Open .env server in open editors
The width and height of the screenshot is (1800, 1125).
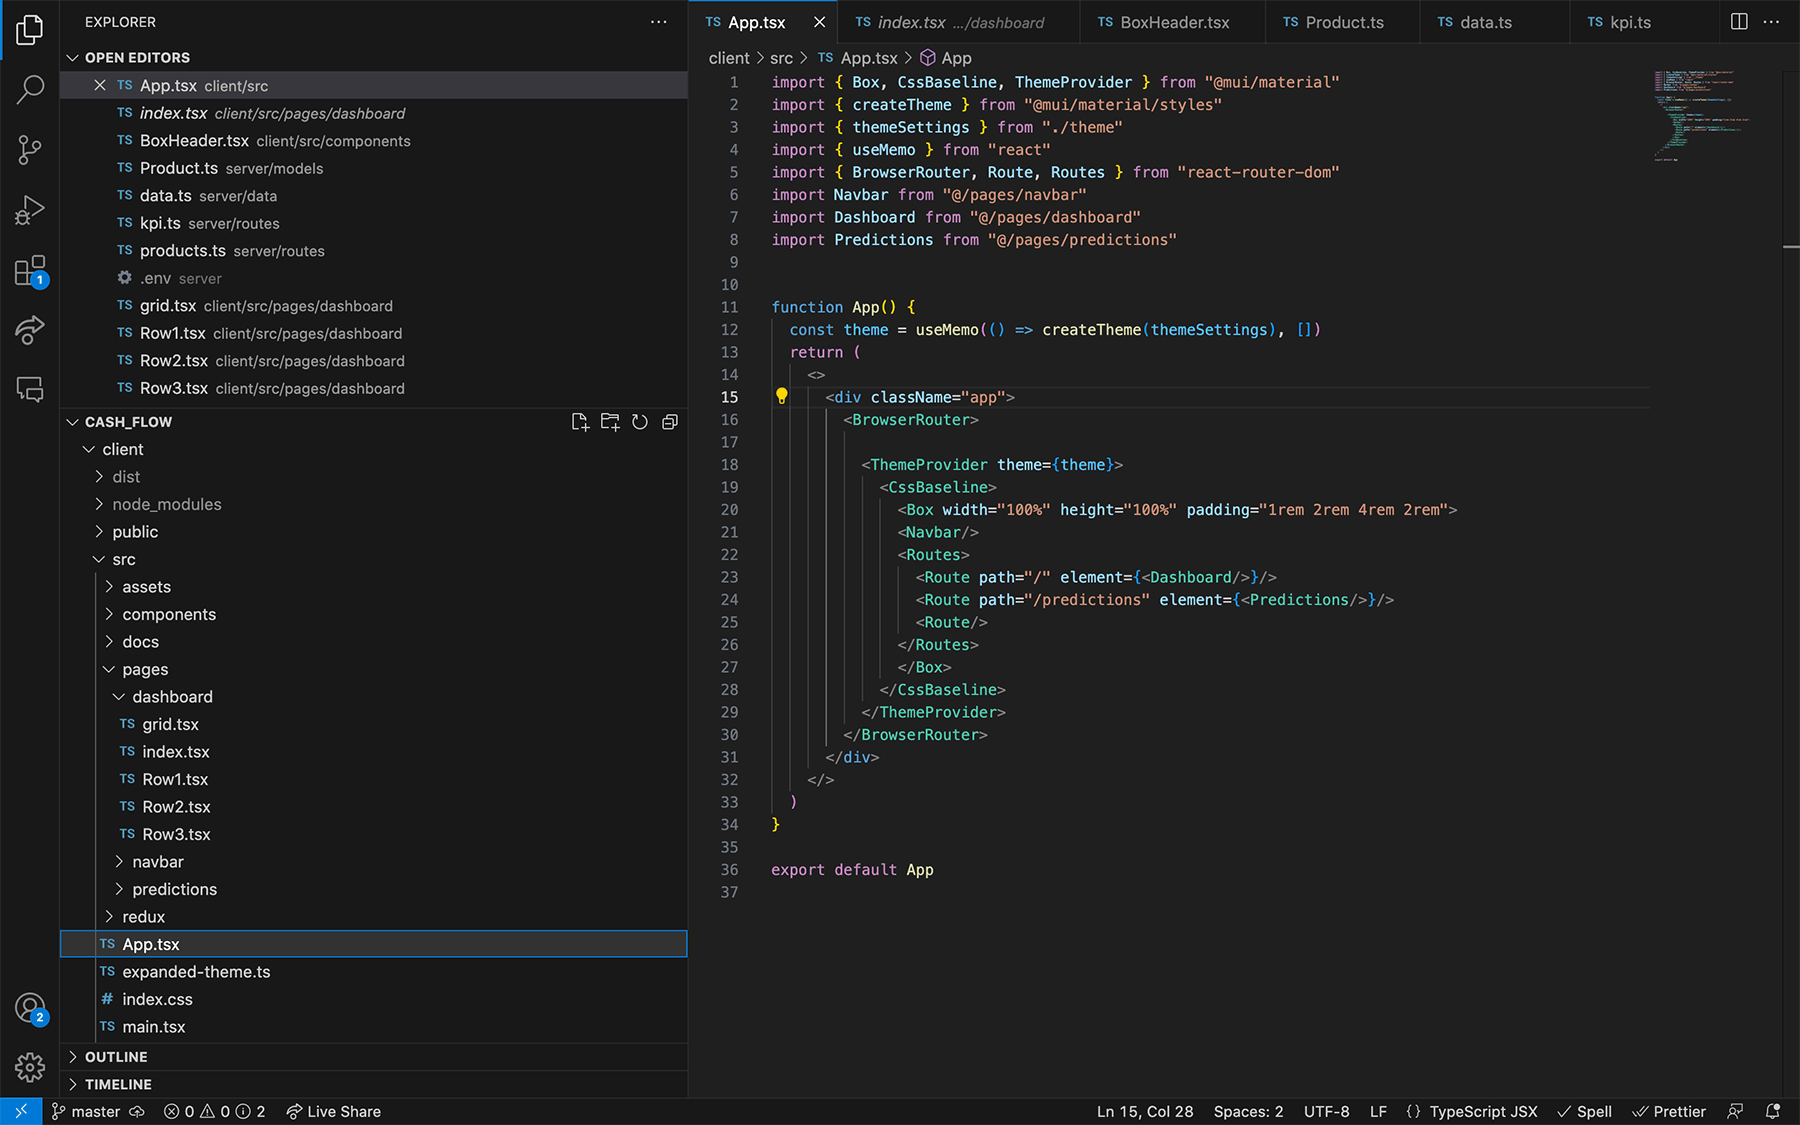click(x=374, y=278)
